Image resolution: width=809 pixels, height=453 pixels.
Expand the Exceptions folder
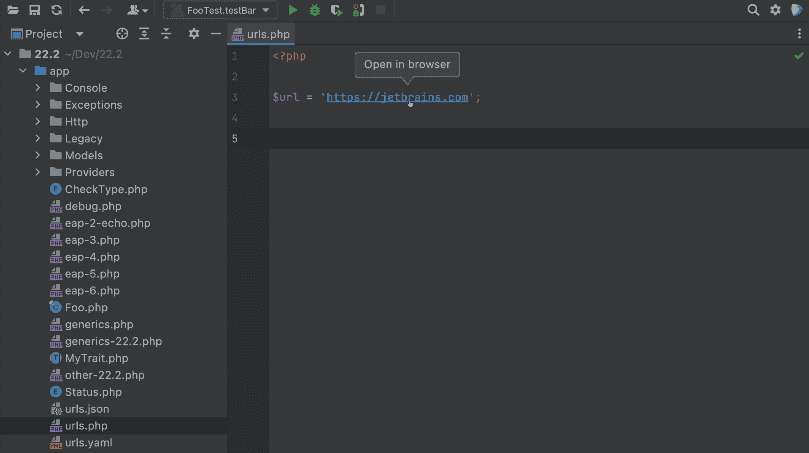point(38,105)
